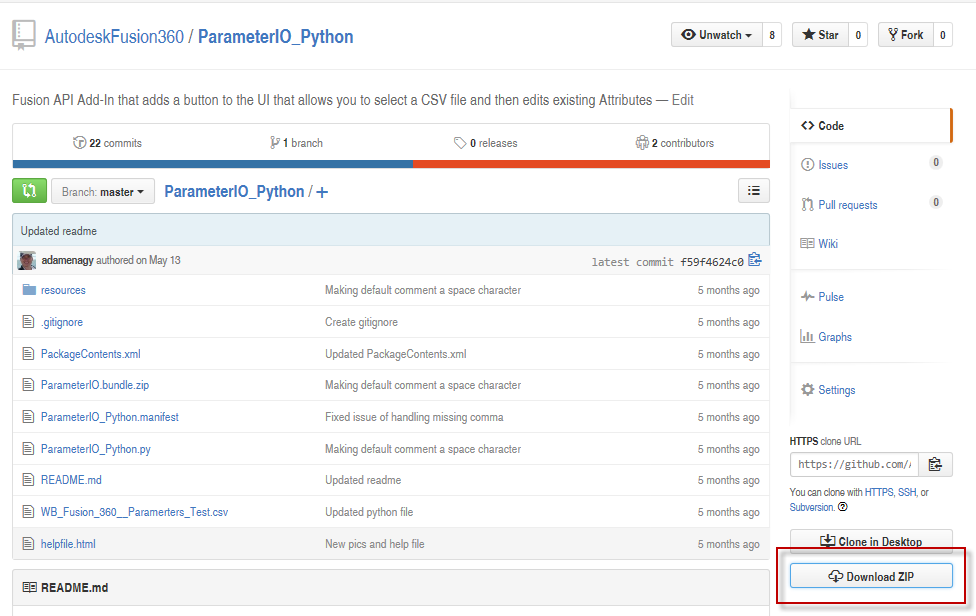
Task: Click adamenagy's avatar thumbnail
Action: [x=27, y=261]
